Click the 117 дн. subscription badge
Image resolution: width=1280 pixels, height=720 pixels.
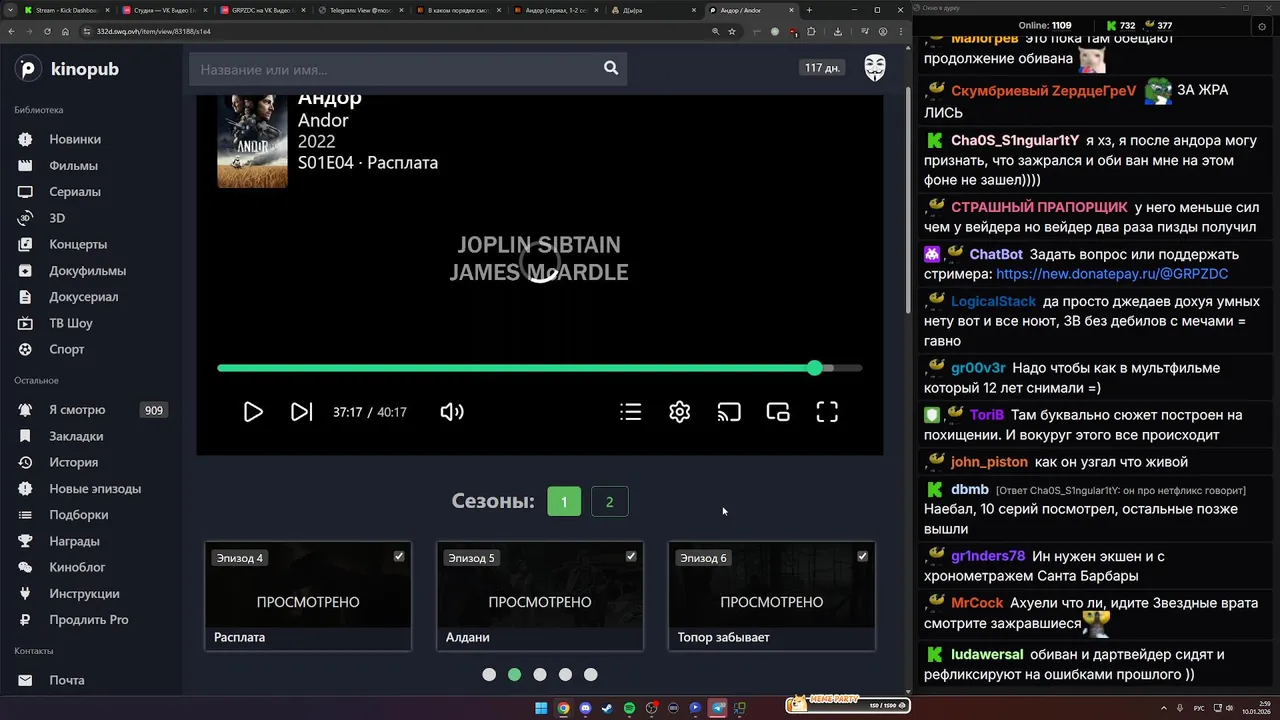coord(822,68)
